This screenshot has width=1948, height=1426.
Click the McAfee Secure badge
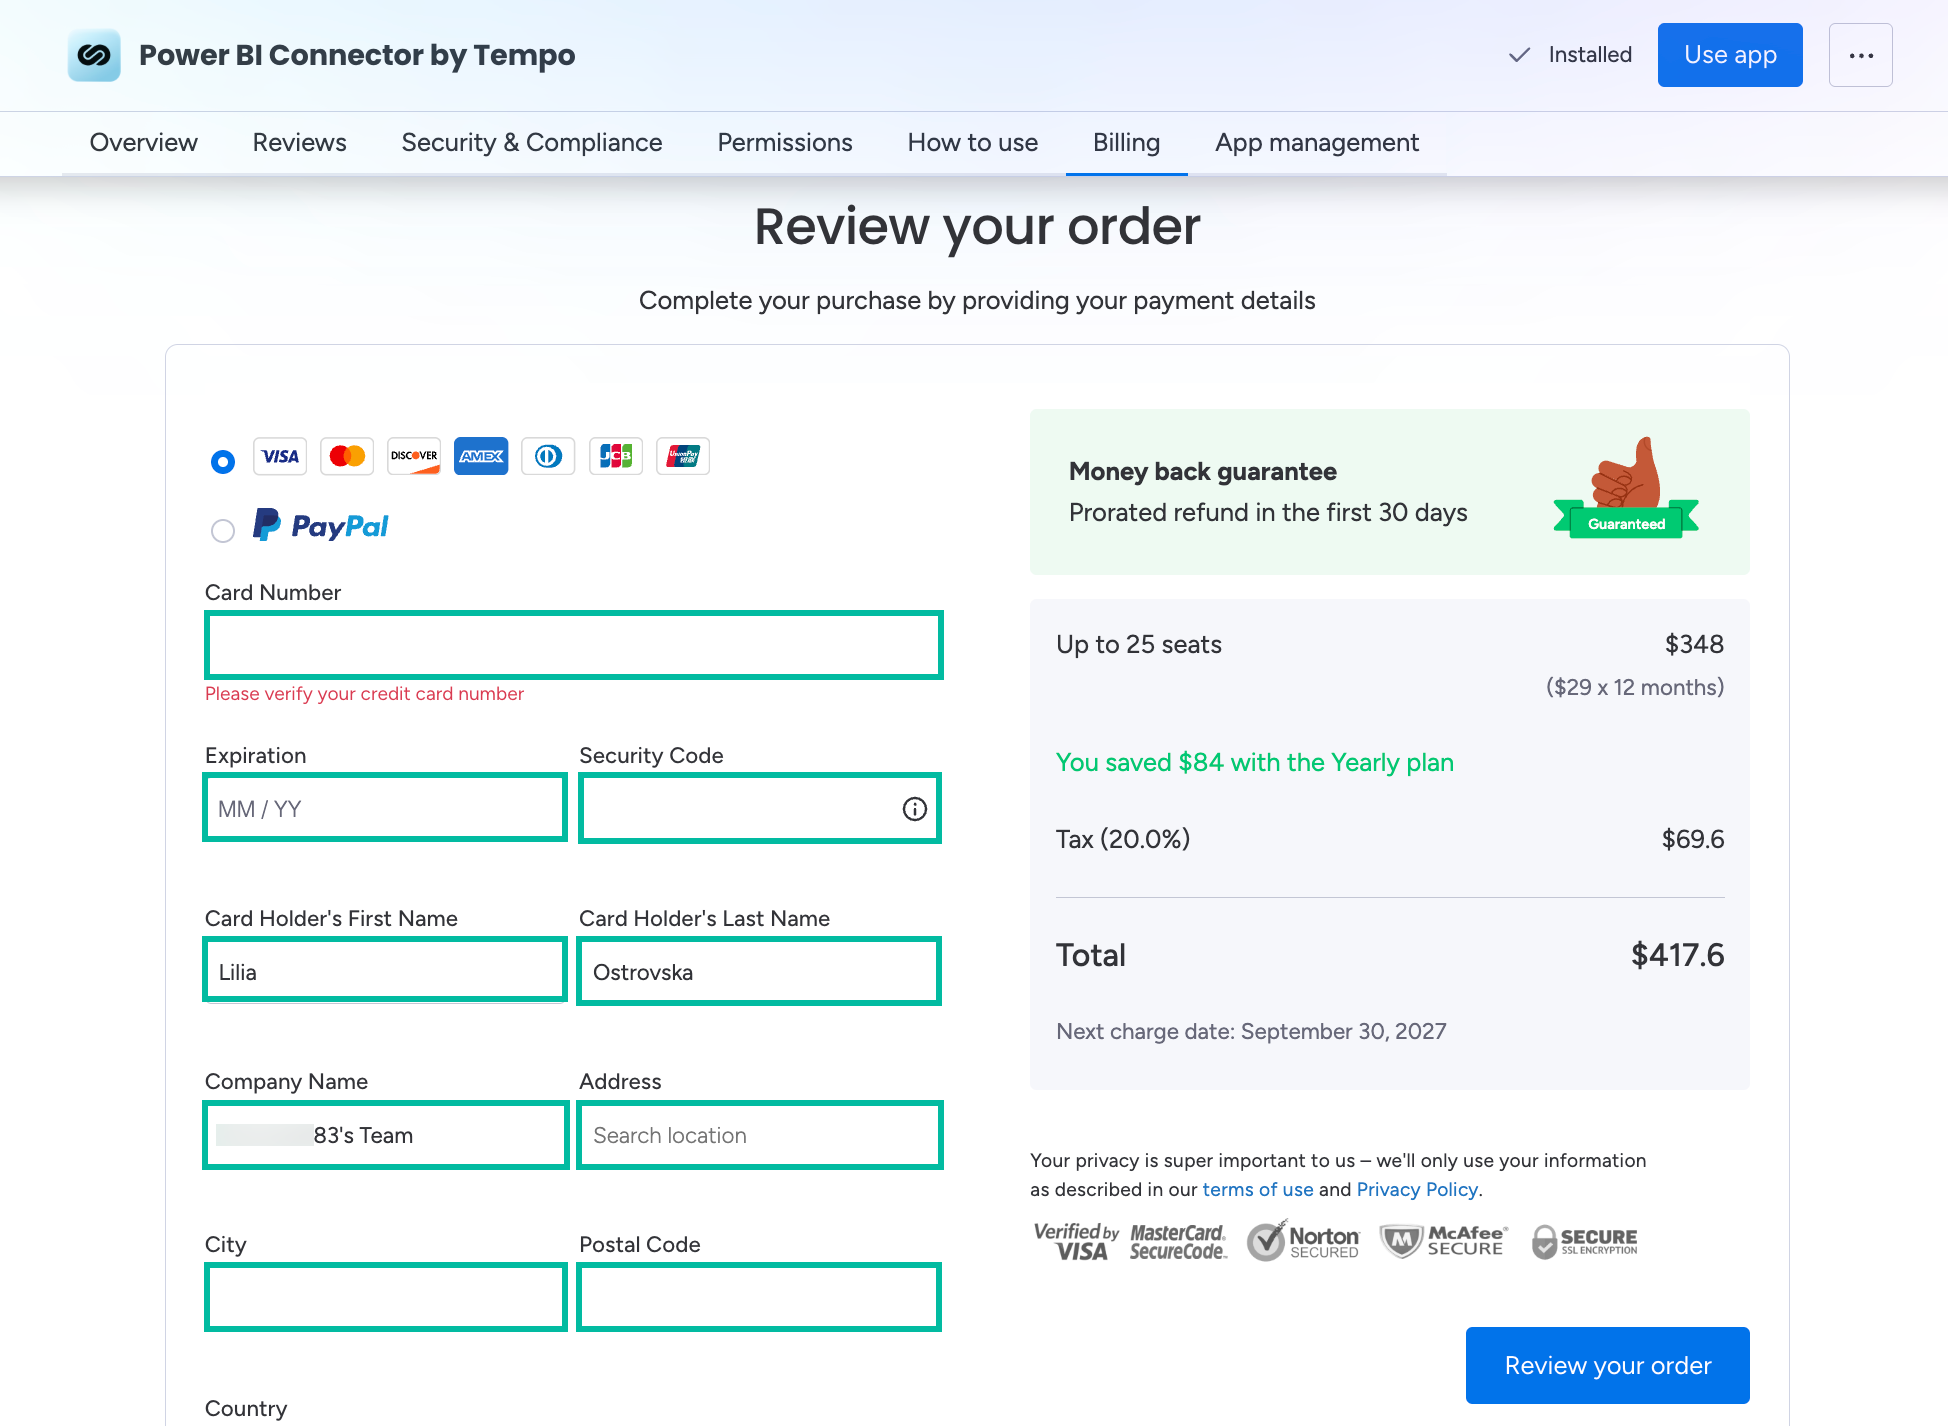pyautogui.click(x=1443, y=1241)
